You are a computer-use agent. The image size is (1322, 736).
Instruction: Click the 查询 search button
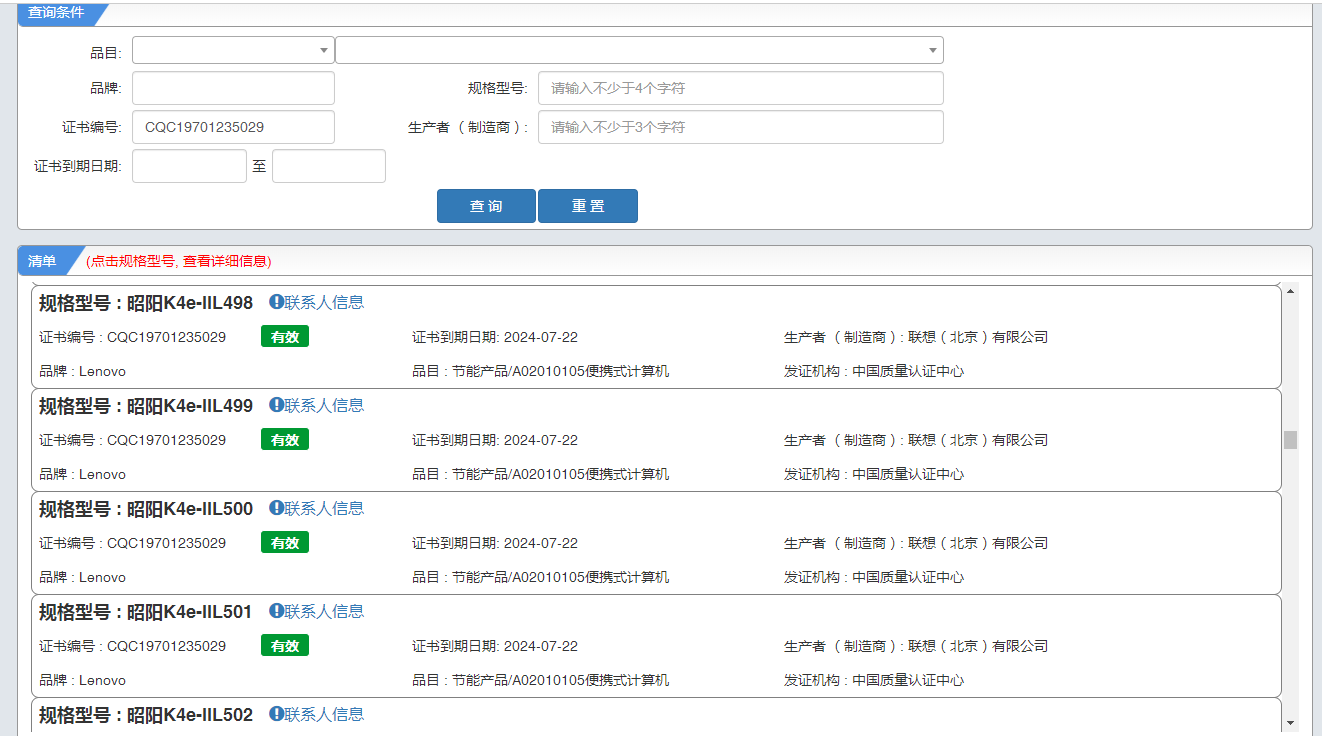(x=486, y=206)
